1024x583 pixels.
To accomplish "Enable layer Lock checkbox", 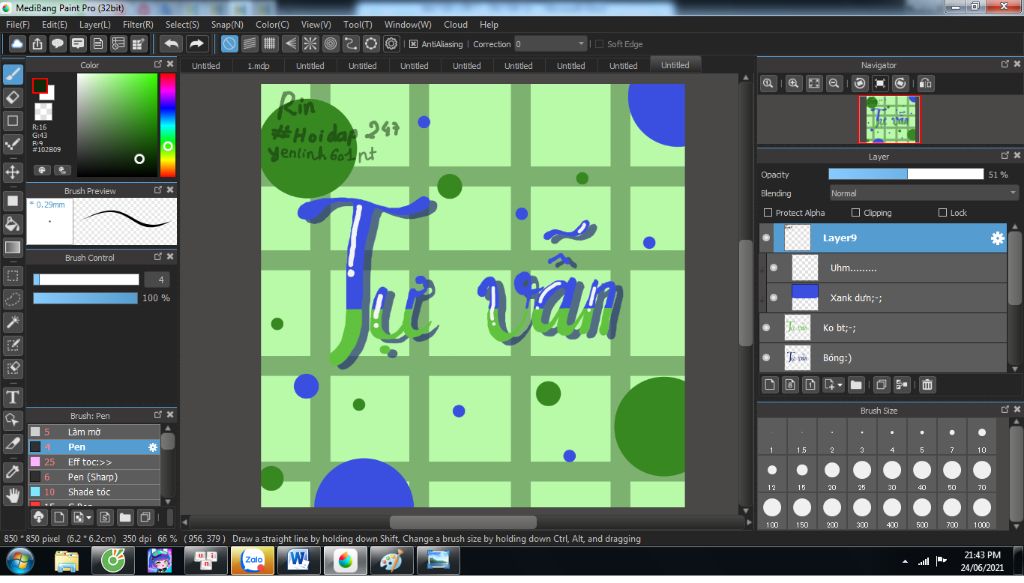I will point(942,213).
